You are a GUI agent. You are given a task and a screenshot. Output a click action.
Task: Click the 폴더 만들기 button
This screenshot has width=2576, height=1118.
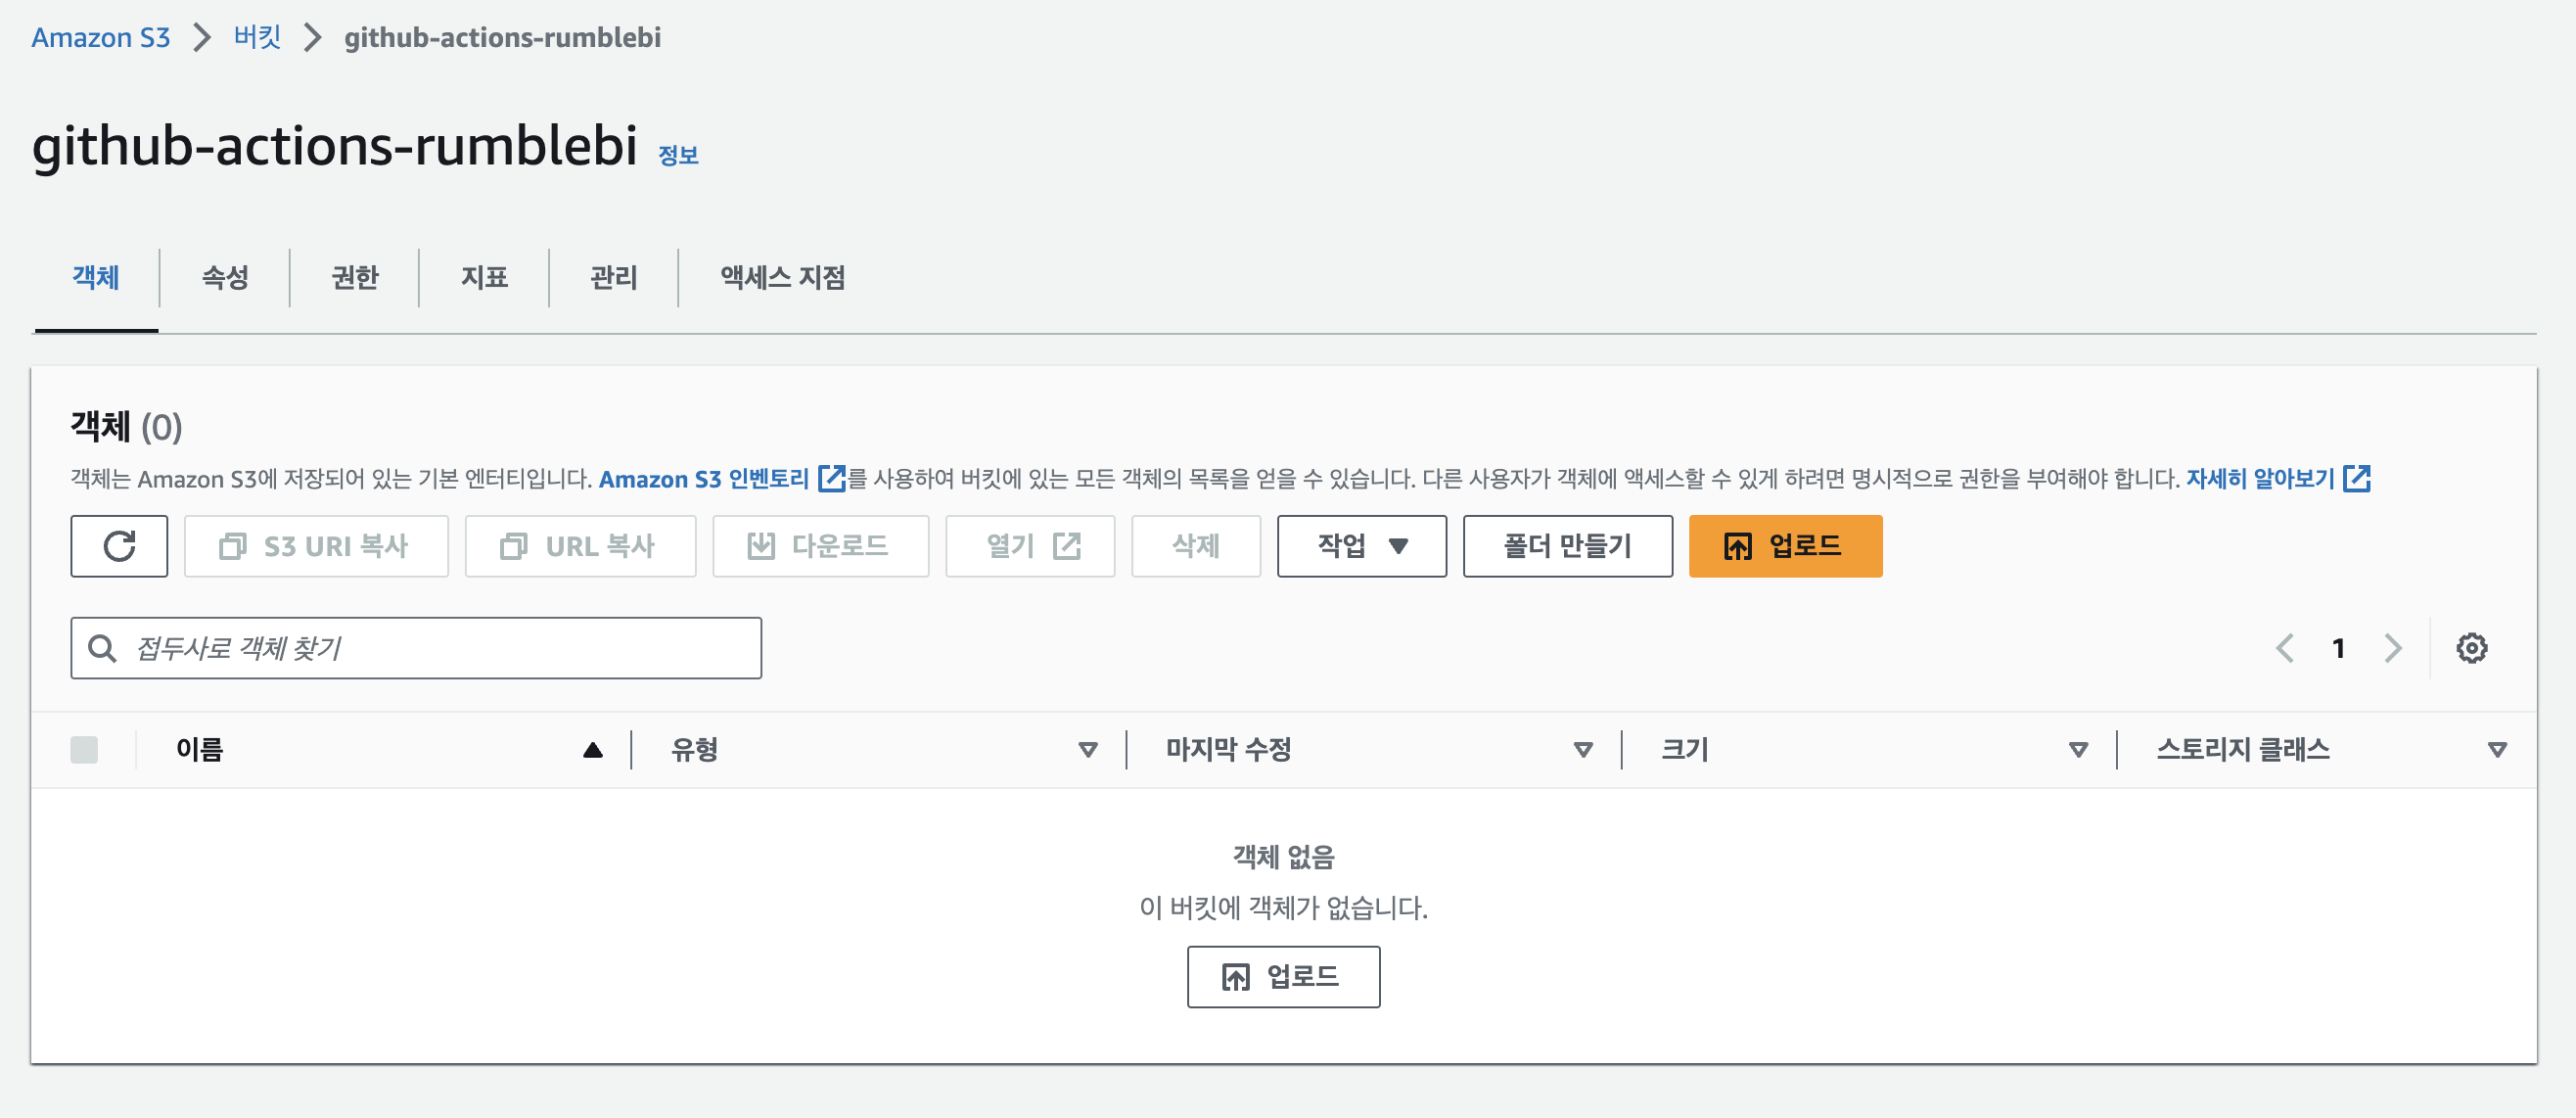tap(1567, 546)
